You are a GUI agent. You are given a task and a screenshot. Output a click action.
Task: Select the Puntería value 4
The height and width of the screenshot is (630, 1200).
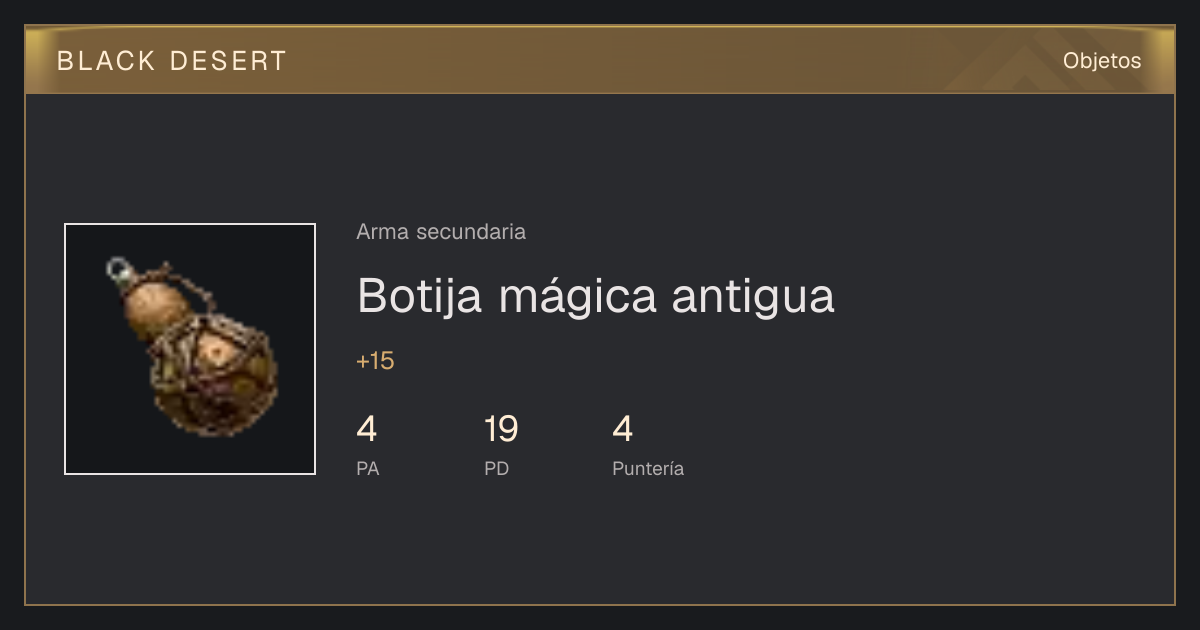623,430
